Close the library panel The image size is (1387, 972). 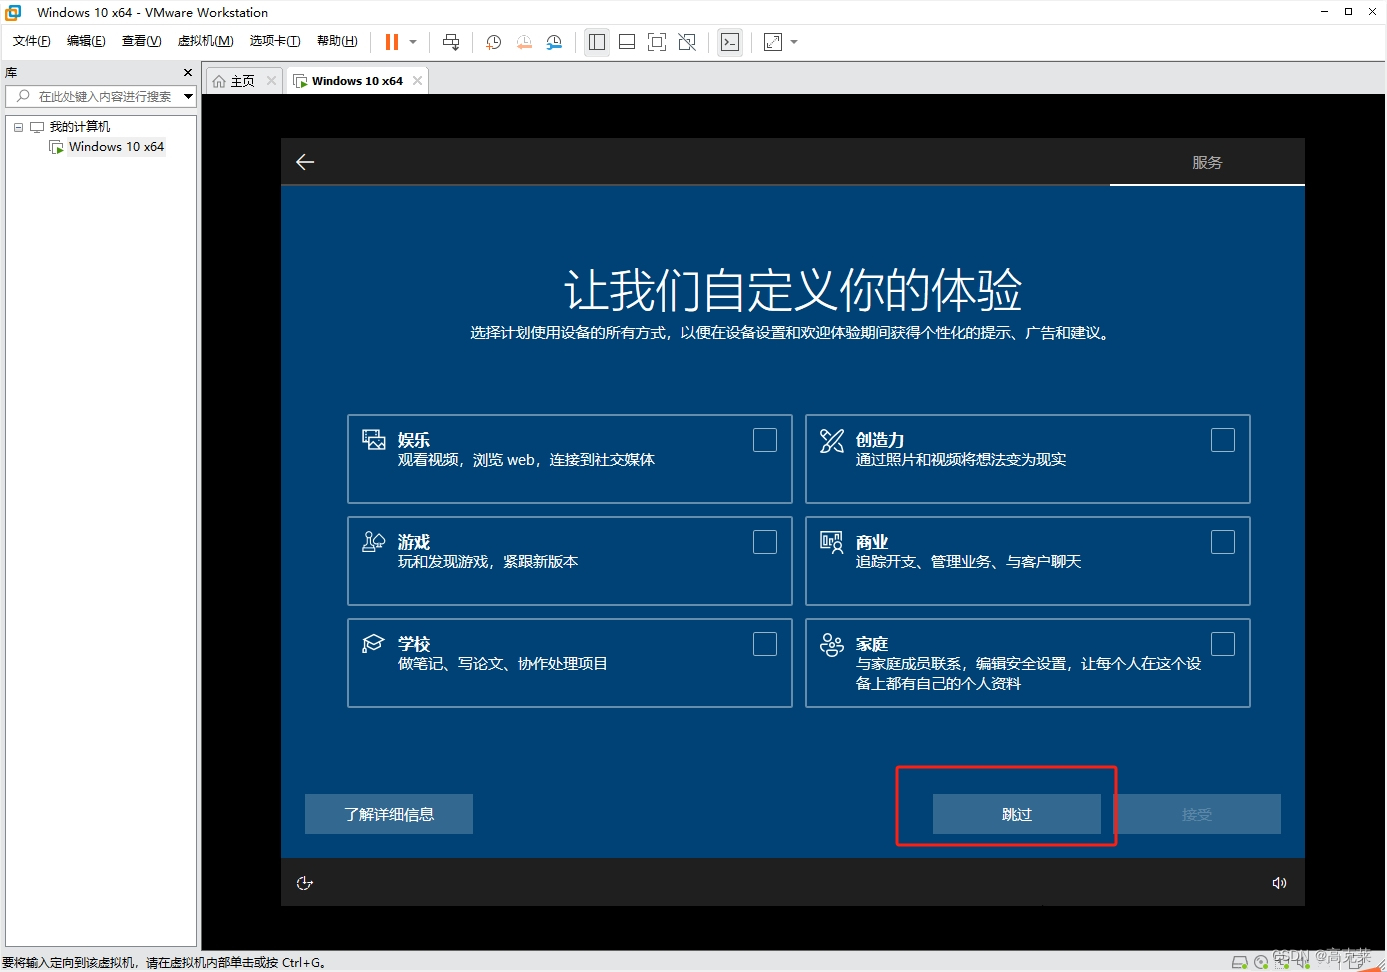[x=188, y=72]
